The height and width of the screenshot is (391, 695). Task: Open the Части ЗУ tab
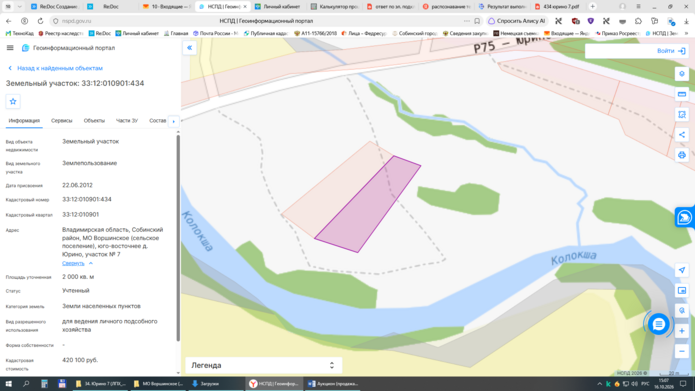pyautogui.click(x=127, y=121)
